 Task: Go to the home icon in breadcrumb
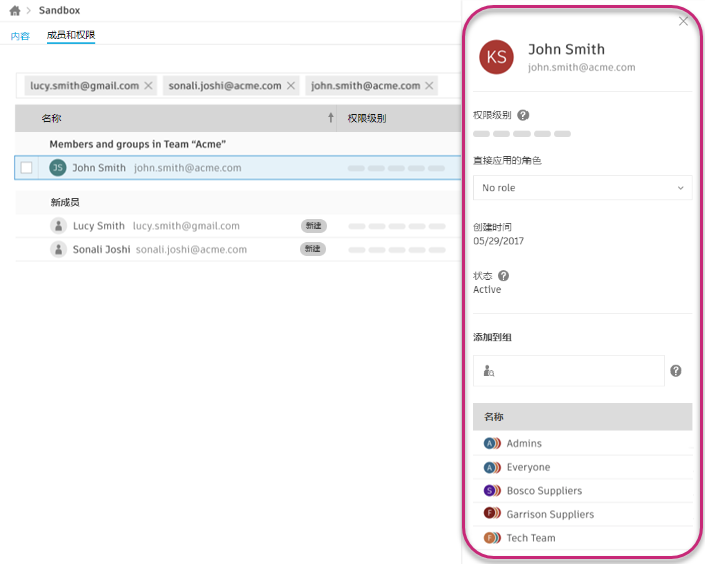pyautogui.click(x=15, y=10)
